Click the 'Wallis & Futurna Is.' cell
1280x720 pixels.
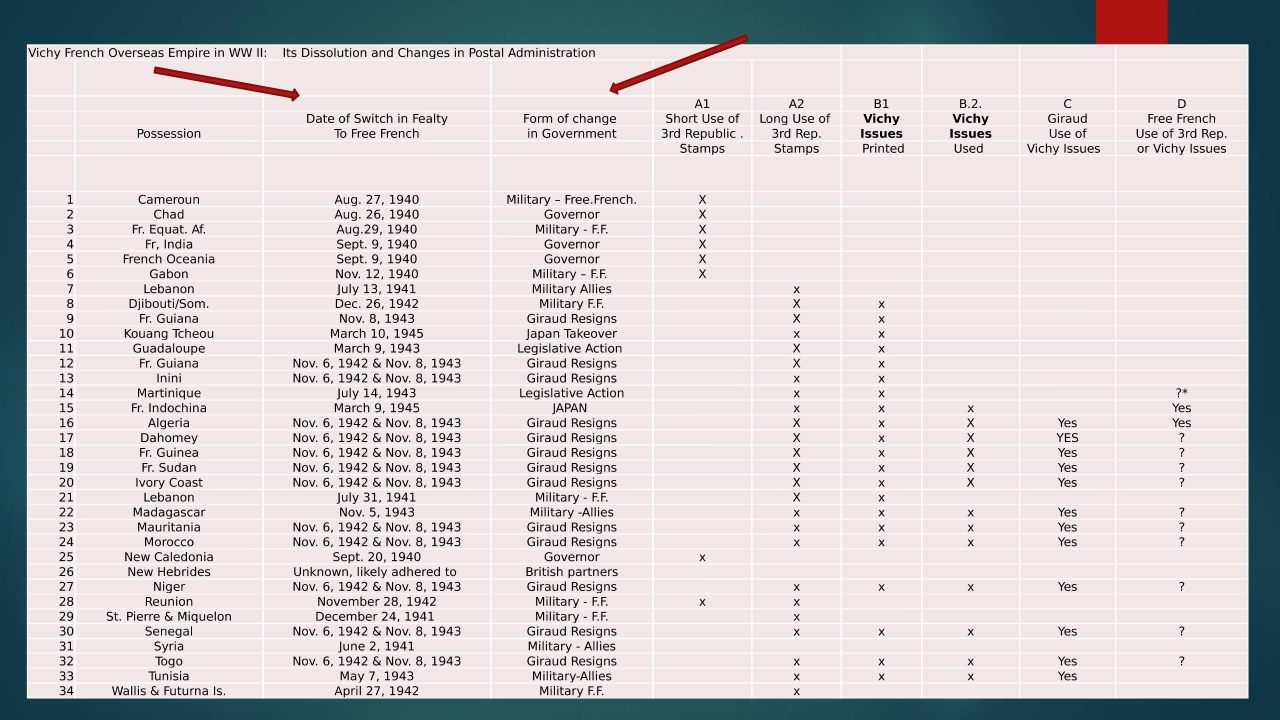(x=169, y=692)
